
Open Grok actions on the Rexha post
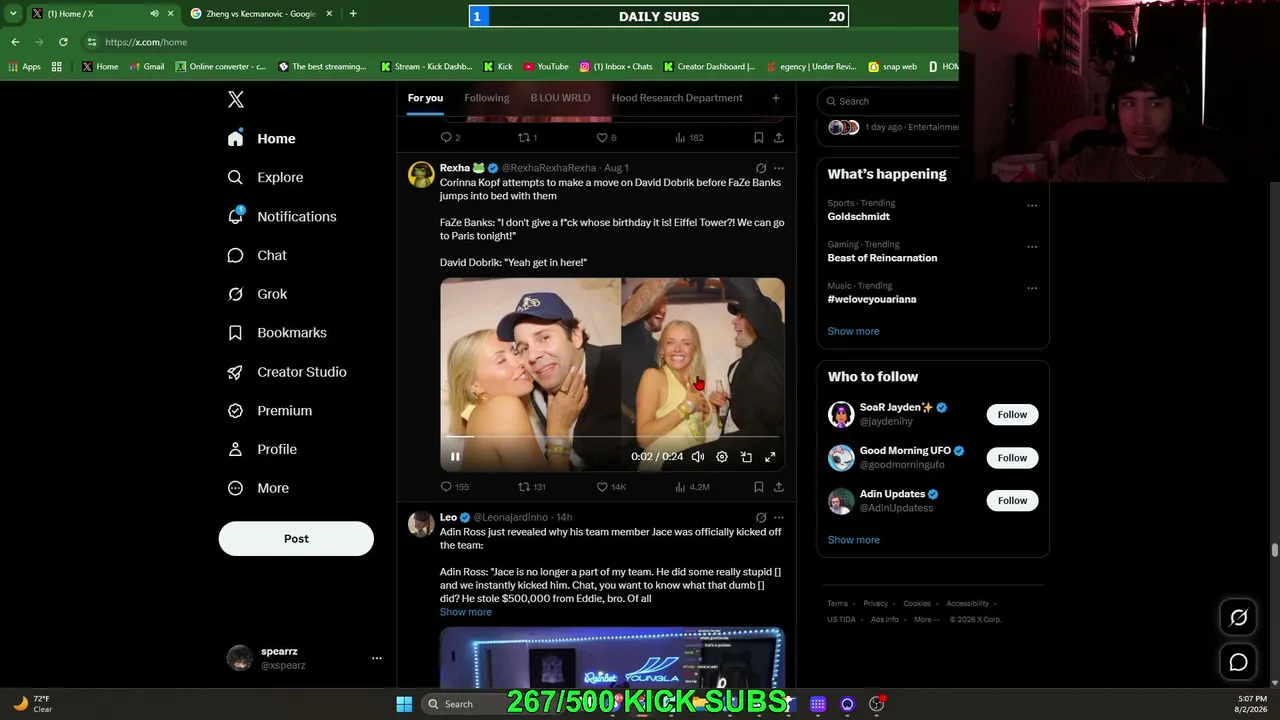pos(761,168)
